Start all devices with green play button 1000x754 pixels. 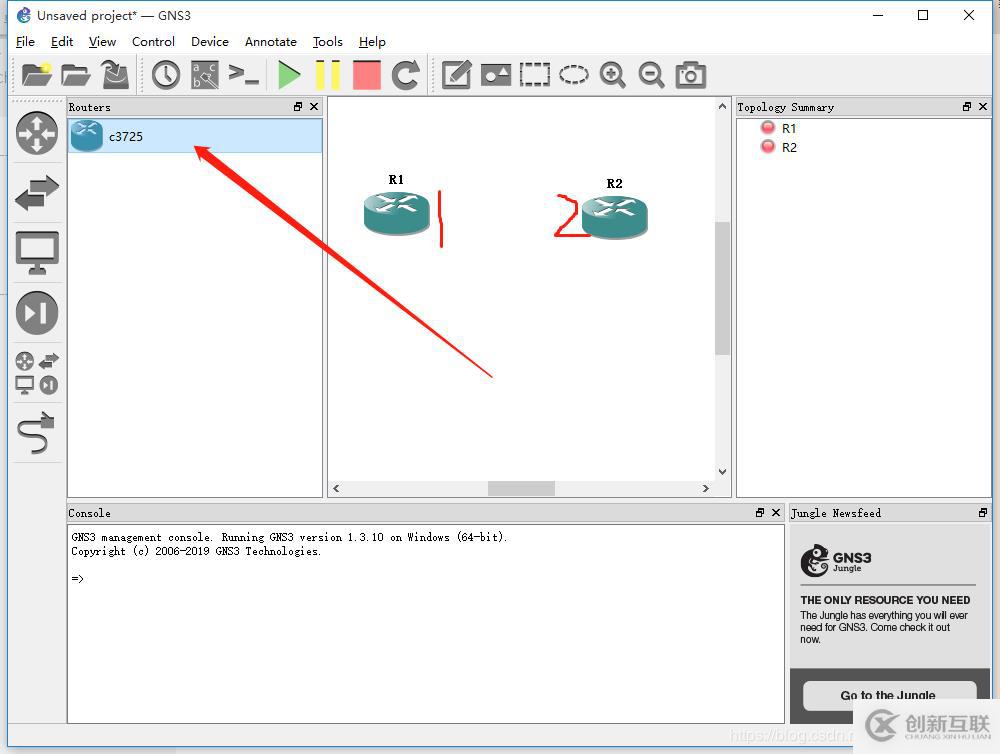point(289,75)
